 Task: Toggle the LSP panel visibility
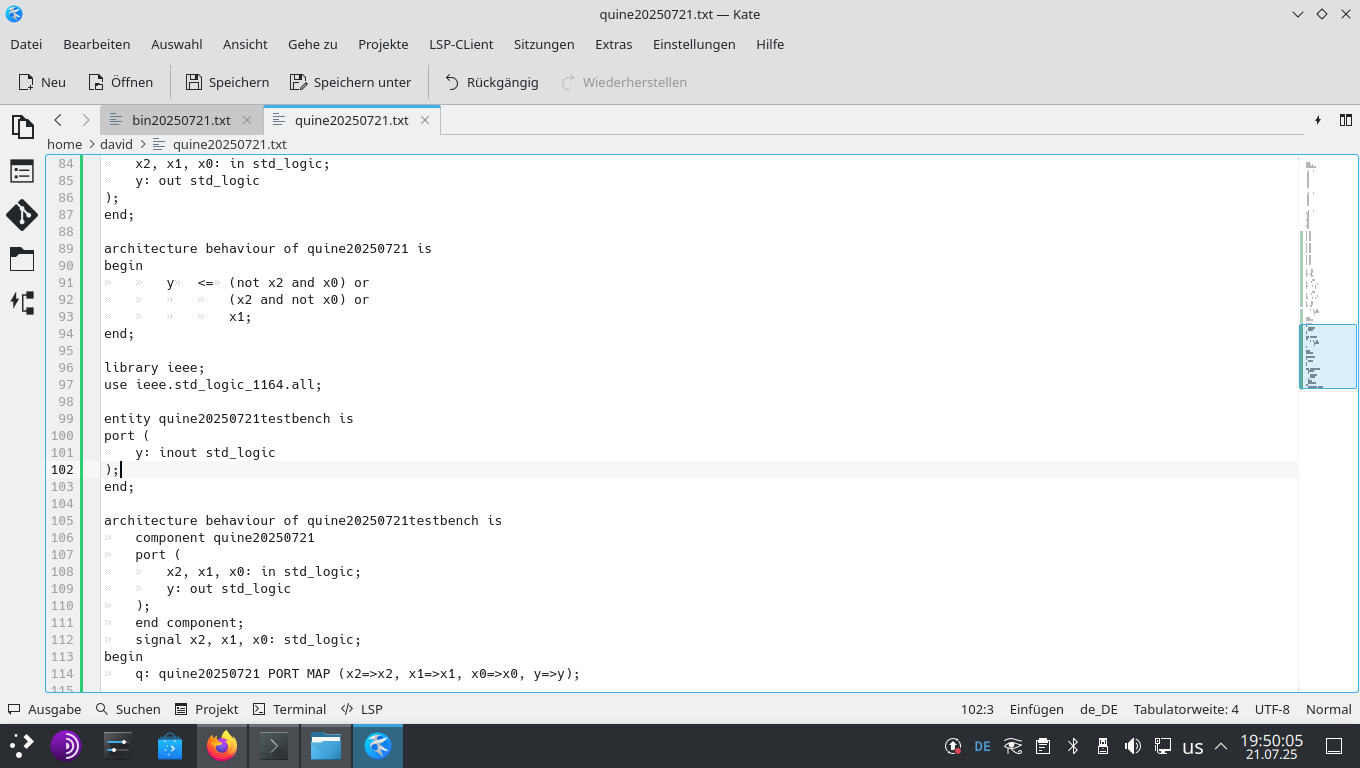click(361, 709)
